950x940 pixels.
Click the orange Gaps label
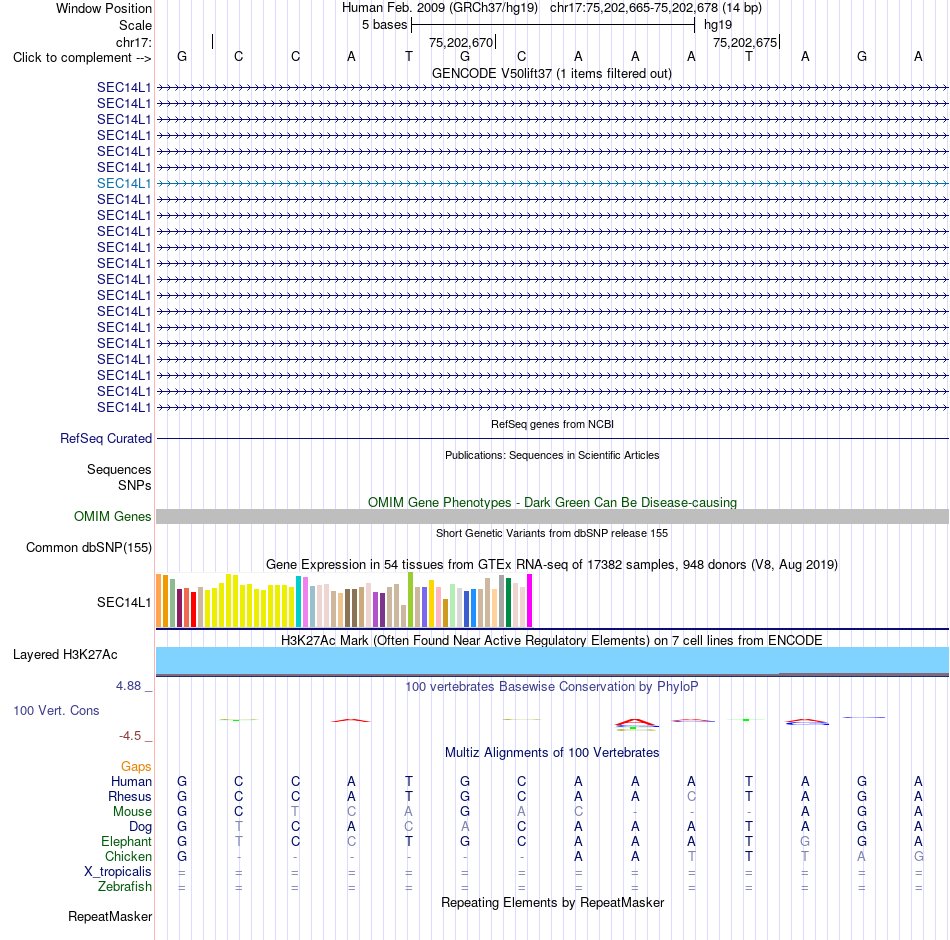(x=136, y=767)
